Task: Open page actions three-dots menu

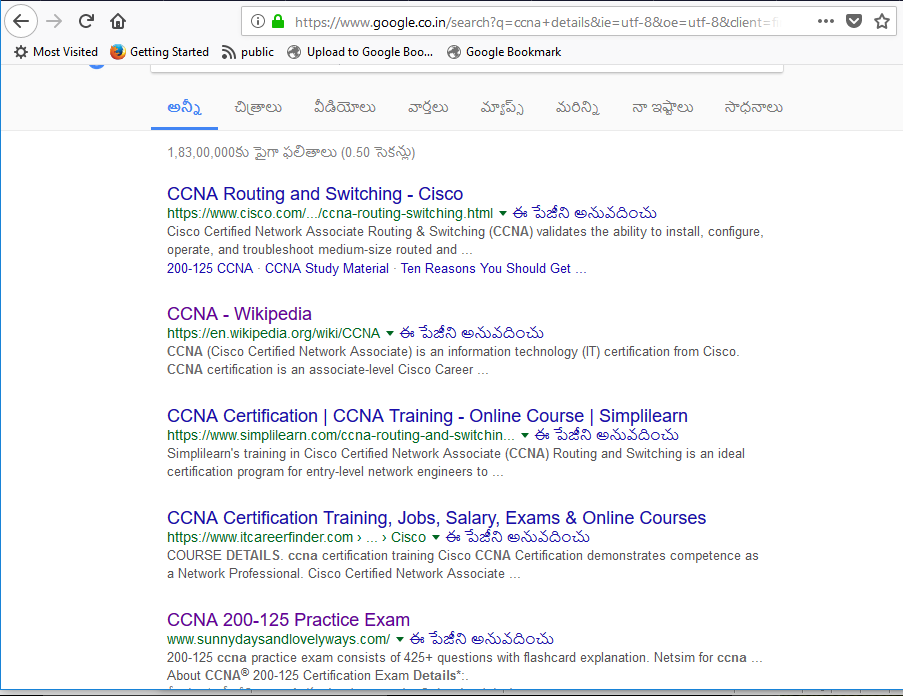Action: (825, 21)
